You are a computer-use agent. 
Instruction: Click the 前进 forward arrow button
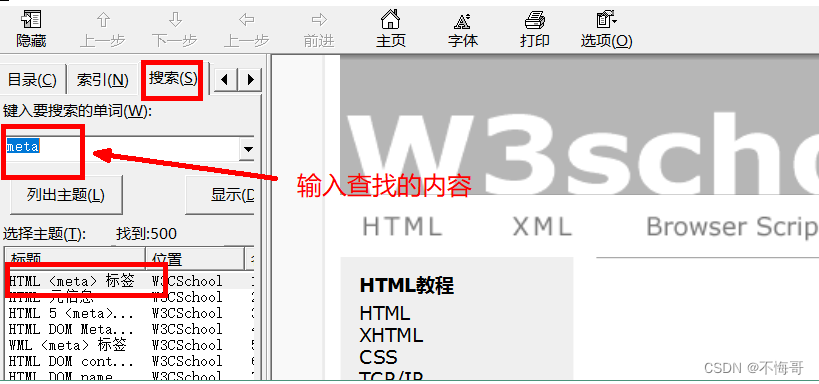pyautogui.click(x=319, y=30)
